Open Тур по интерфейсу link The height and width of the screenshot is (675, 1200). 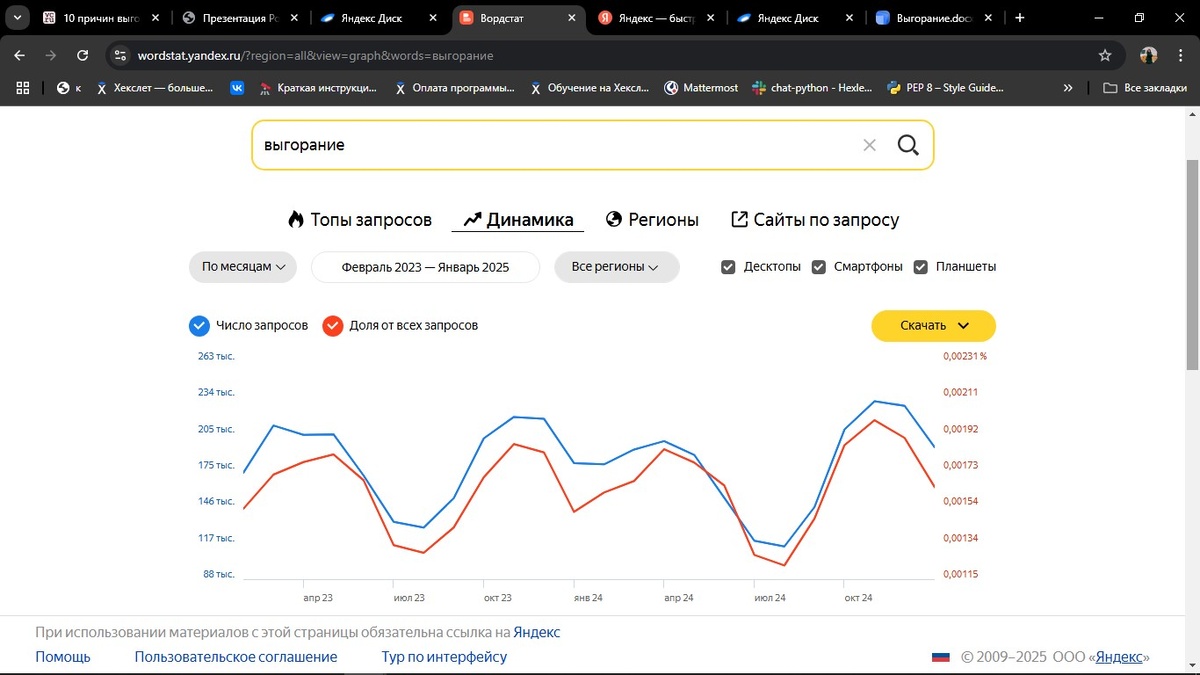click(x=444, y=657)
